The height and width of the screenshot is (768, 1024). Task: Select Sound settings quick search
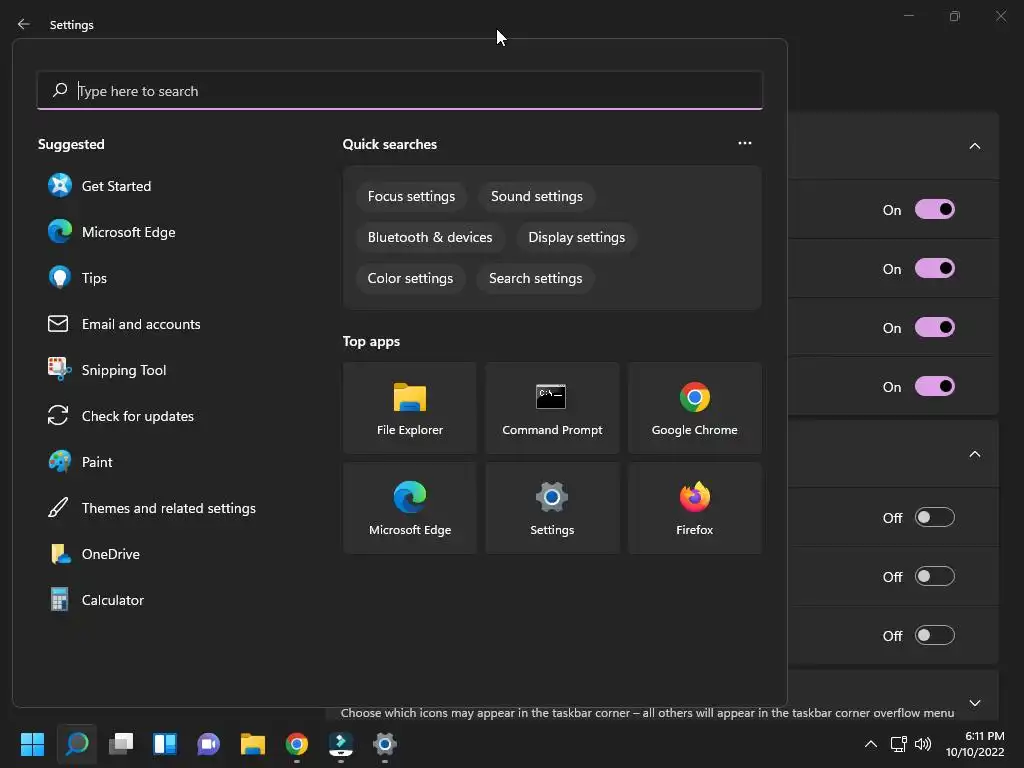tap(537, 197)
